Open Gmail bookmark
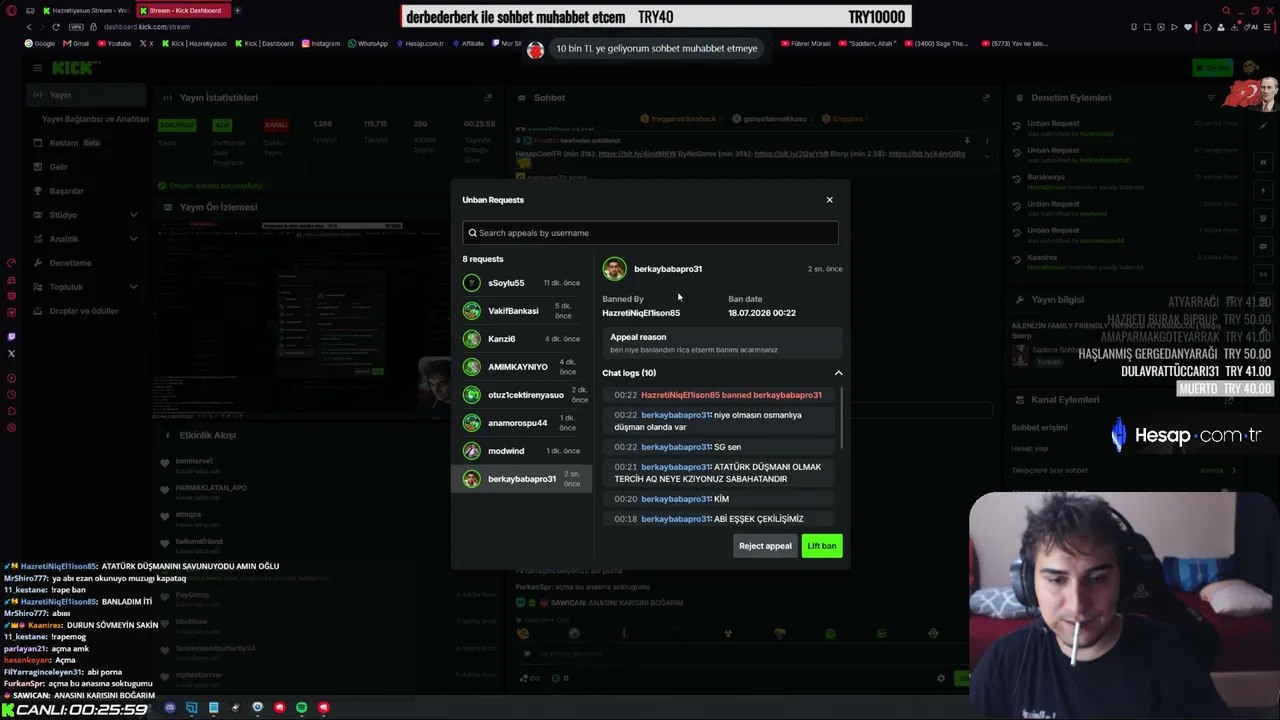The width and height of the screenshot is (1280, 720). tap(76, 44)
